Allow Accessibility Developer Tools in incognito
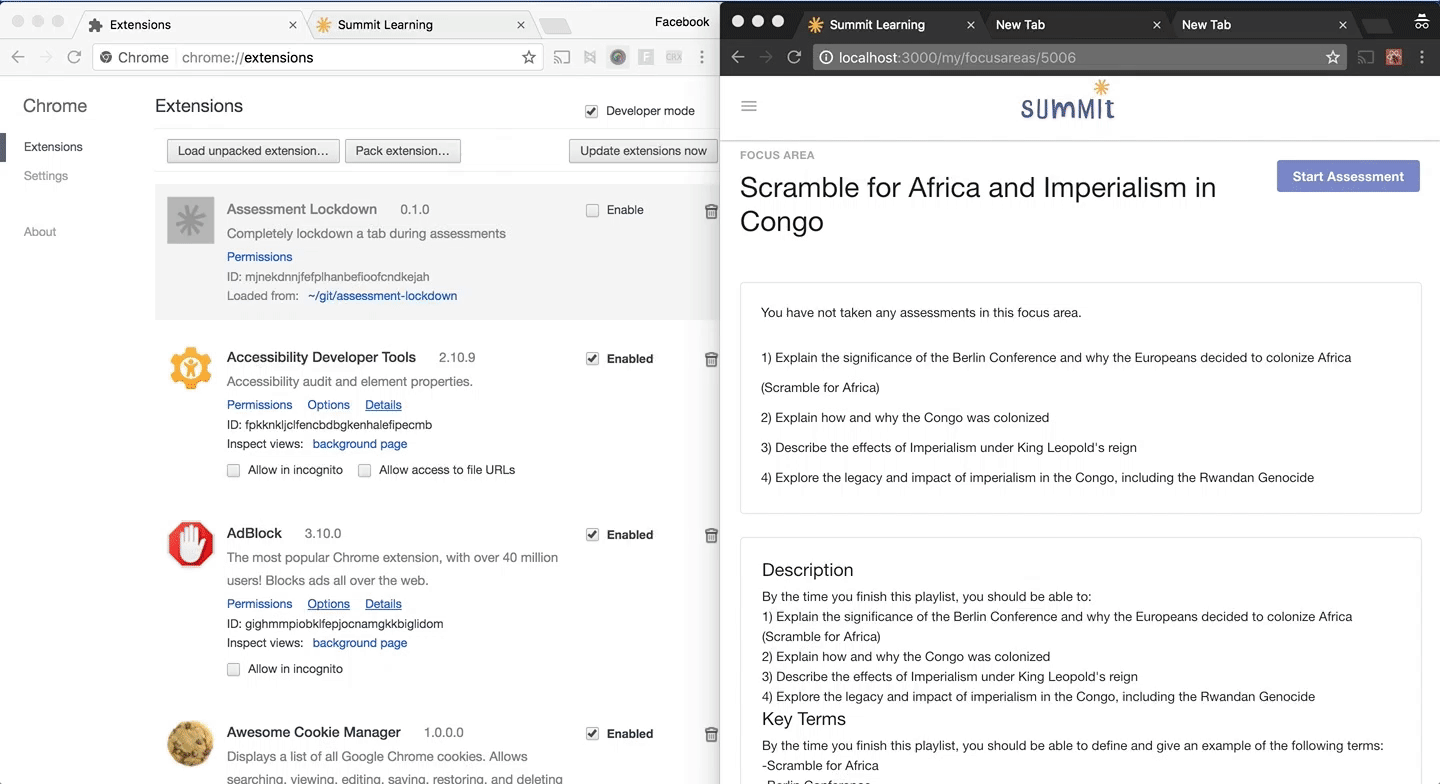Image resolution: width=1440 pixels, height=784 pixels. point(233,470)
